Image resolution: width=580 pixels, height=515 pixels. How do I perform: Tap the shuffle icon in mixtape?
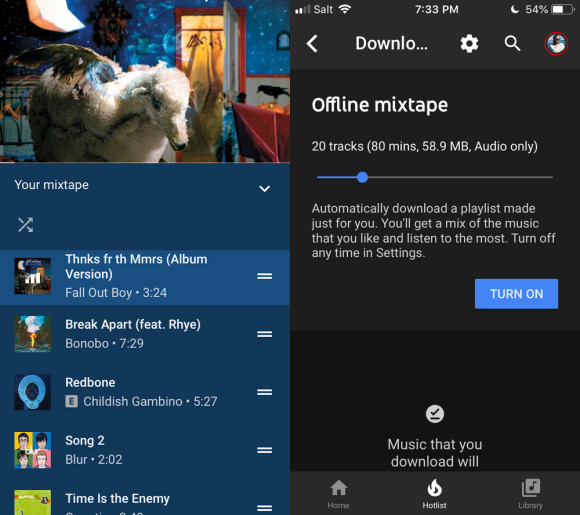[x=26, y=225]
